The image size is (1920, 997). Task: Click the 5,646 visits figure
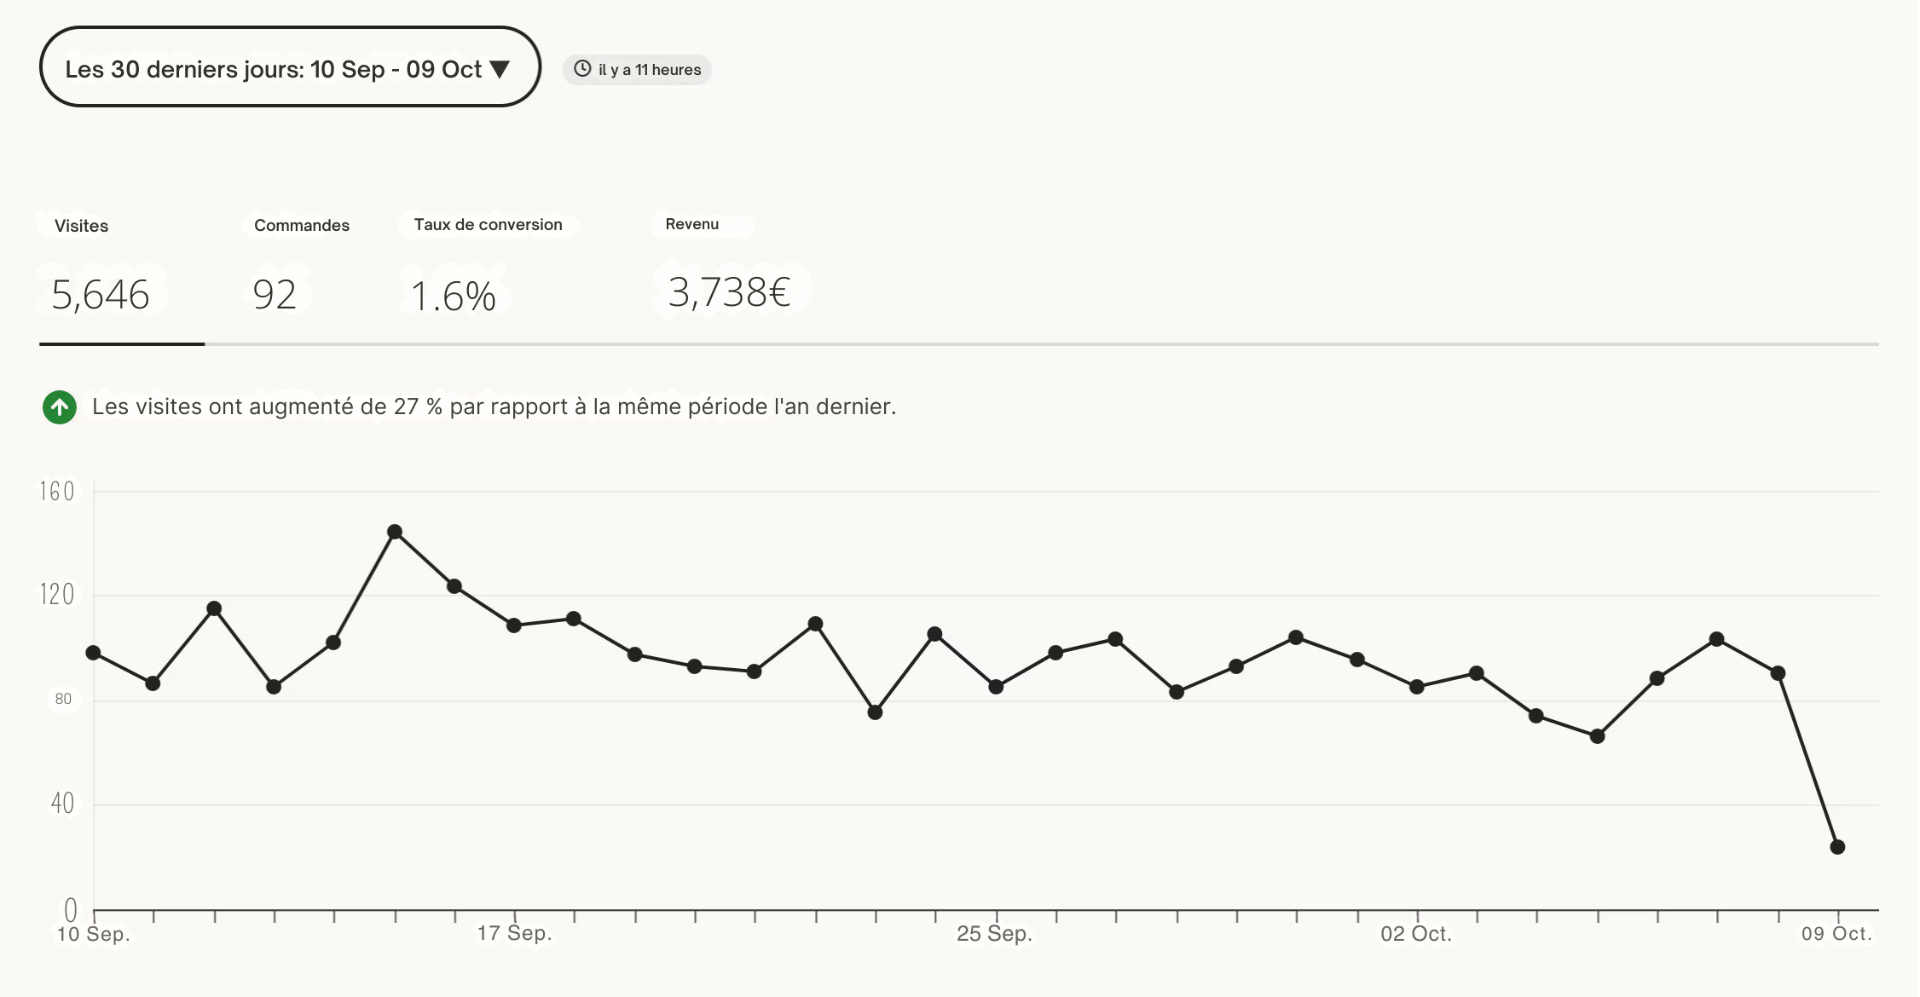pyautogui.click(x=100, y=294)
